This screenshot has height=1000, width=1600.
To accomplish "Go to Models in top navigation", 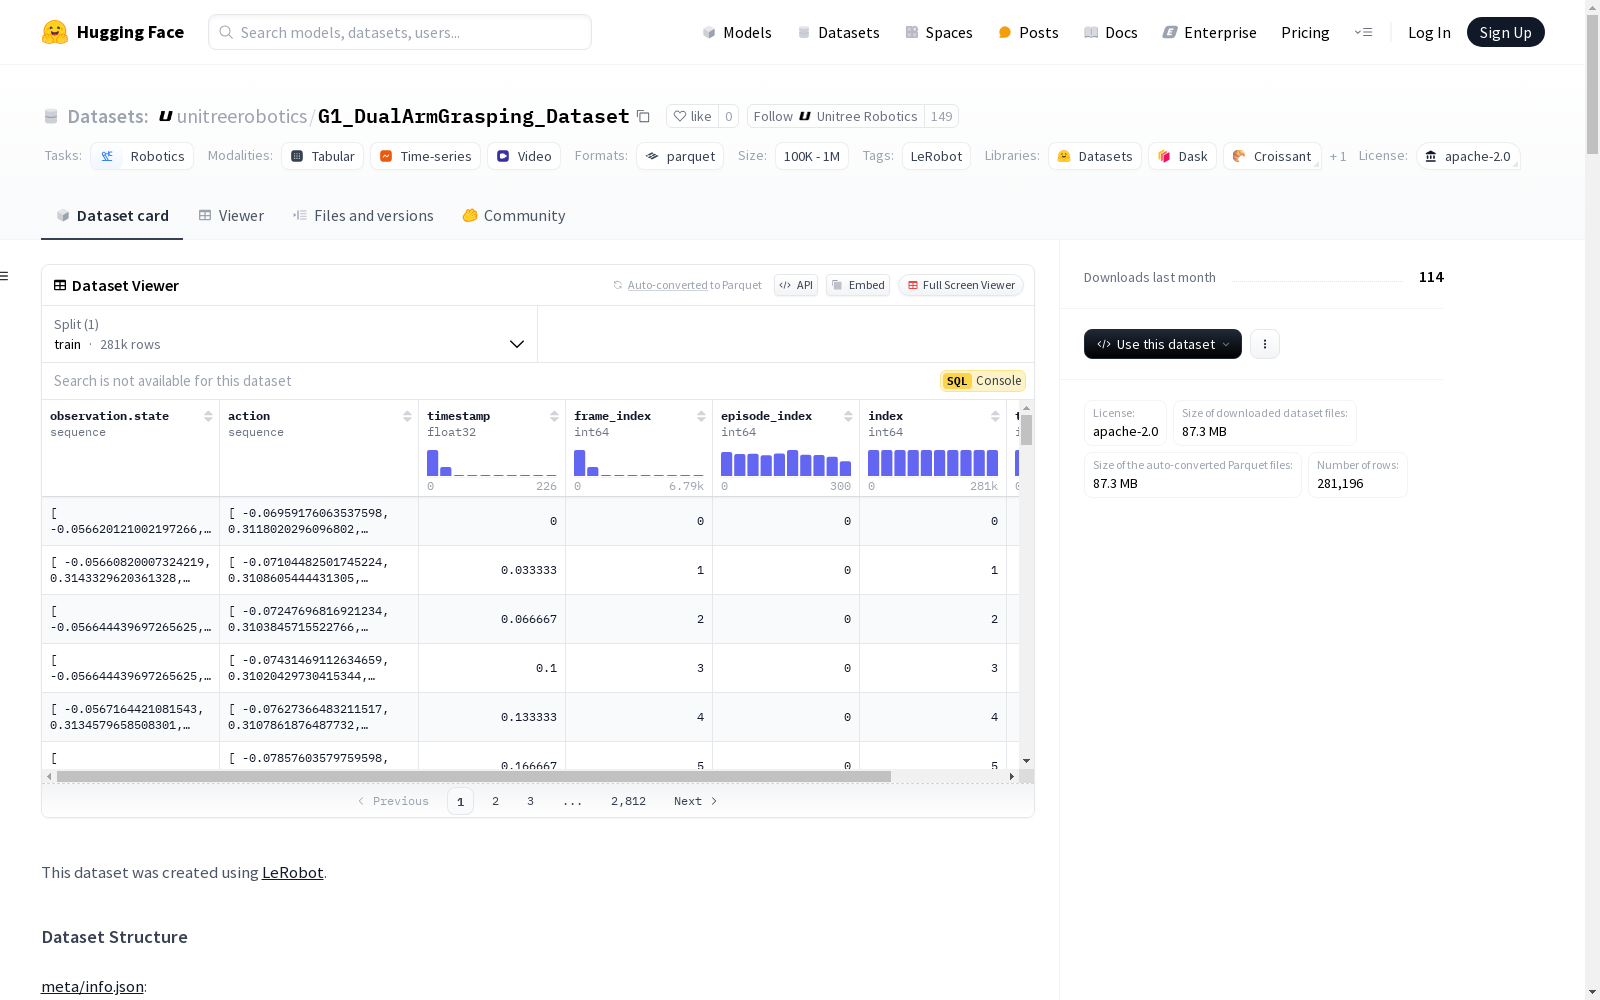I will coord(737,32).
